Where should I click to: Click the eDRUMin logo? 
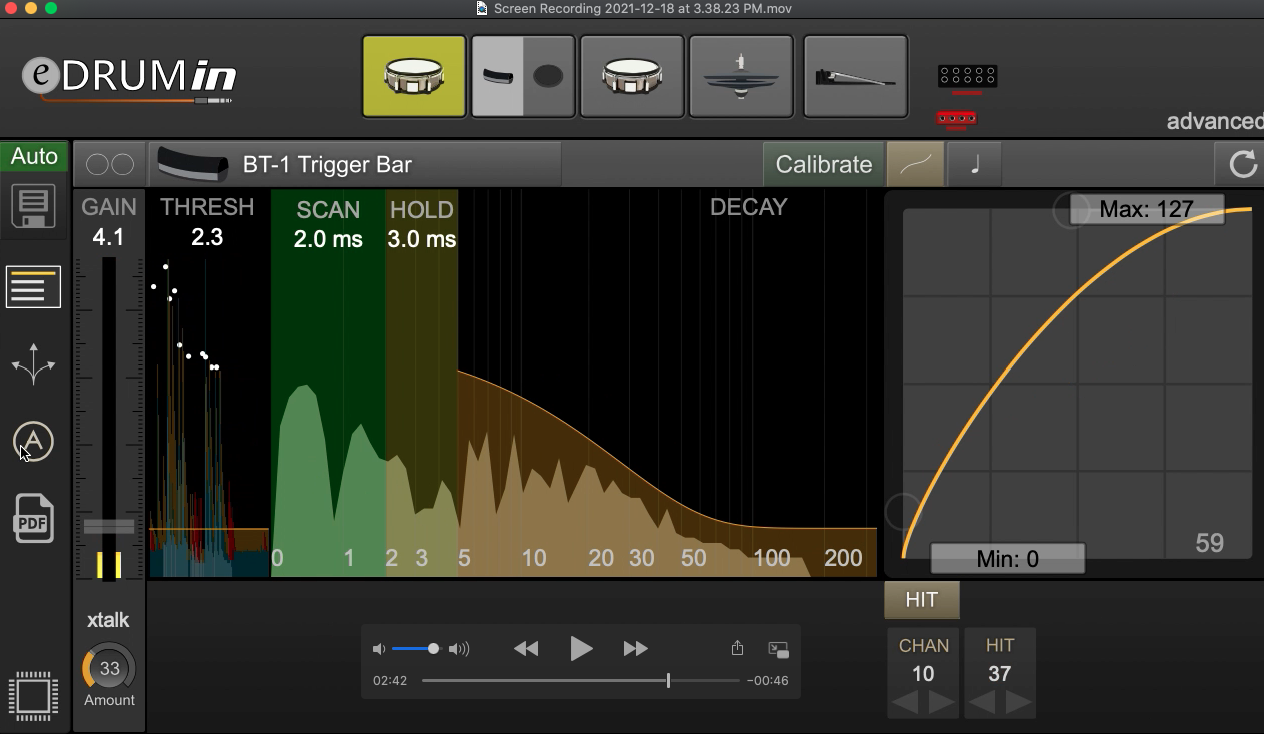point(130,78)
